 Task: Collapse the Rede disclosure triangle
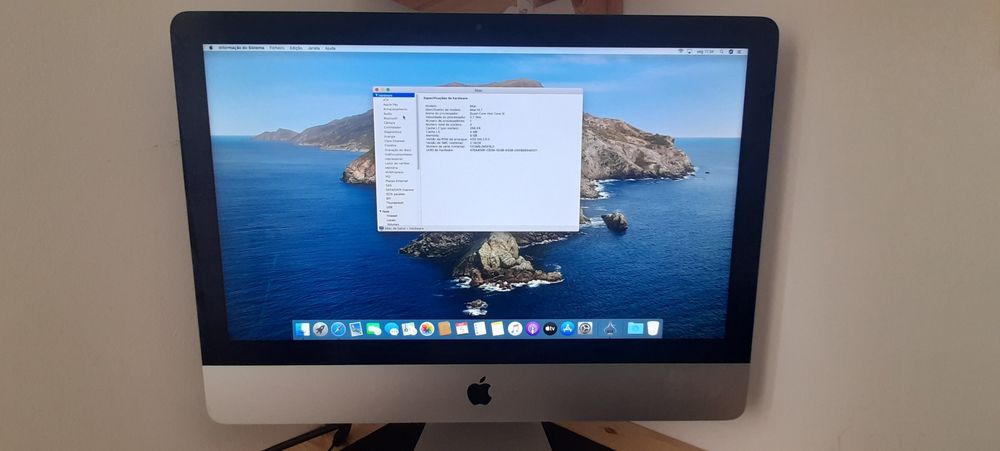pyautogui.click(x=380, y=211)
